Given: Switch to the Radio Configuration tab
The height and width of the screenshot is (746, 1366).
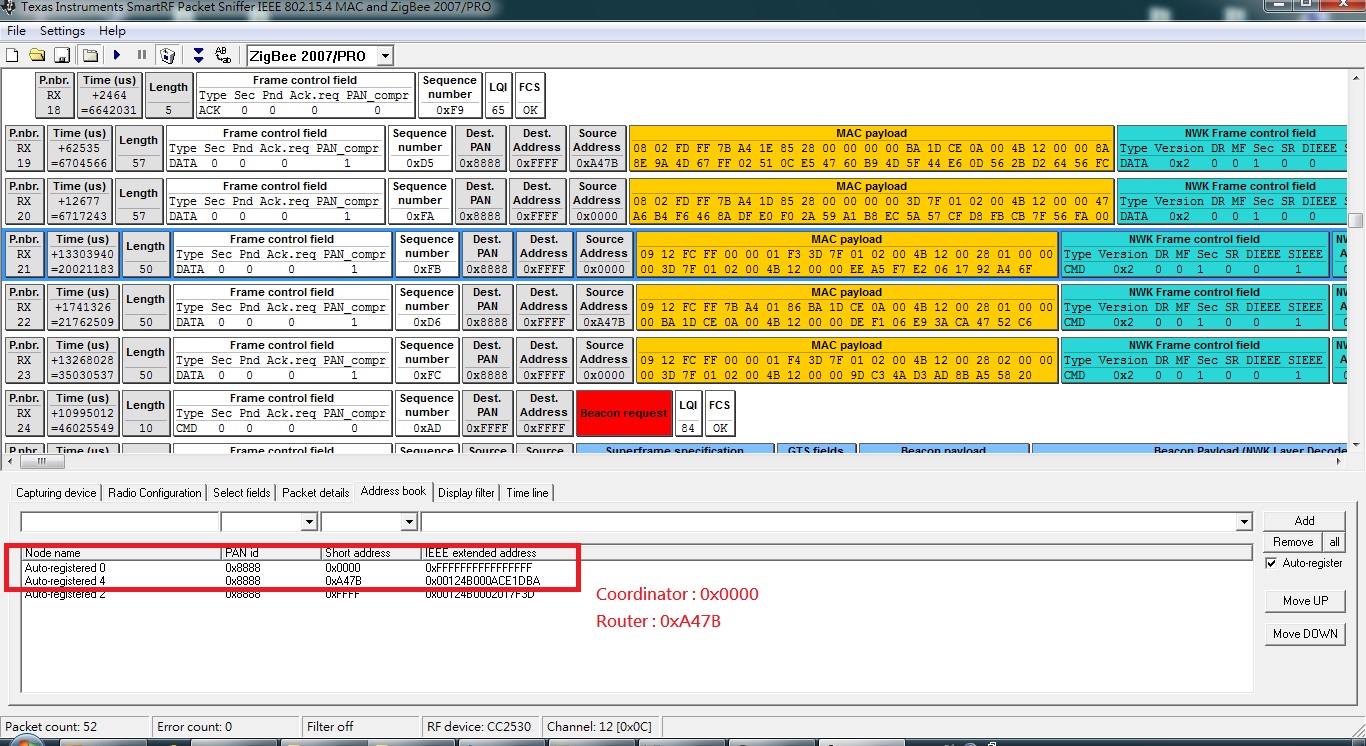Looking at the screenshot, I should pyautogui.click(x=154, y=493).
